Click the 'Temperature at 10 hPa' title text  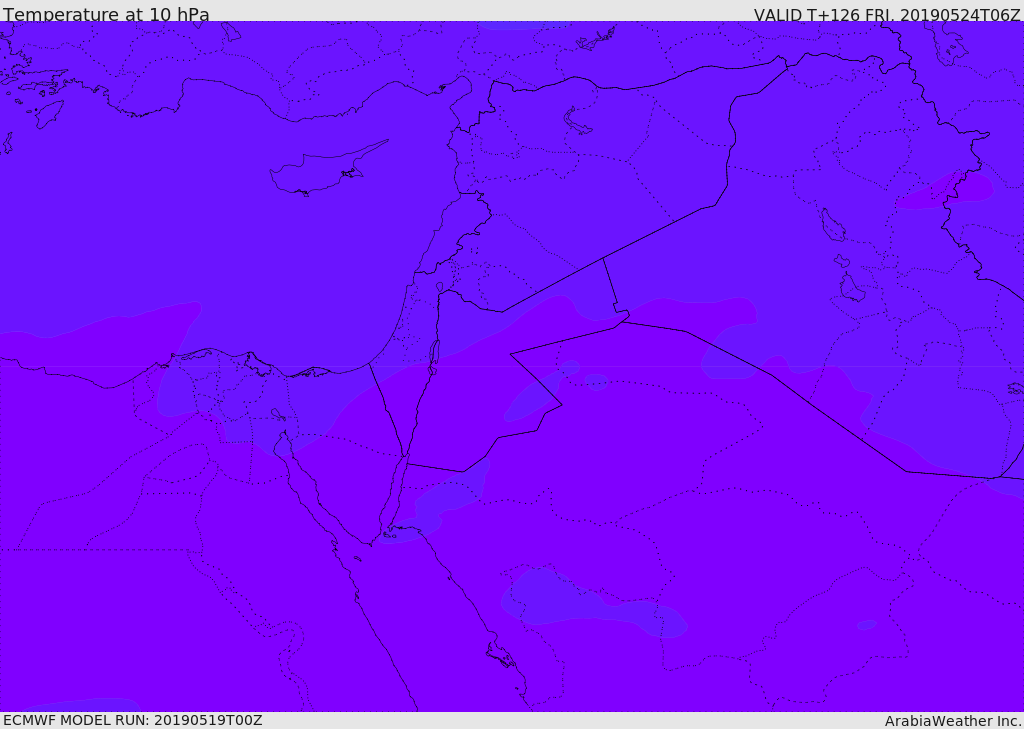(x=106, y=13)
